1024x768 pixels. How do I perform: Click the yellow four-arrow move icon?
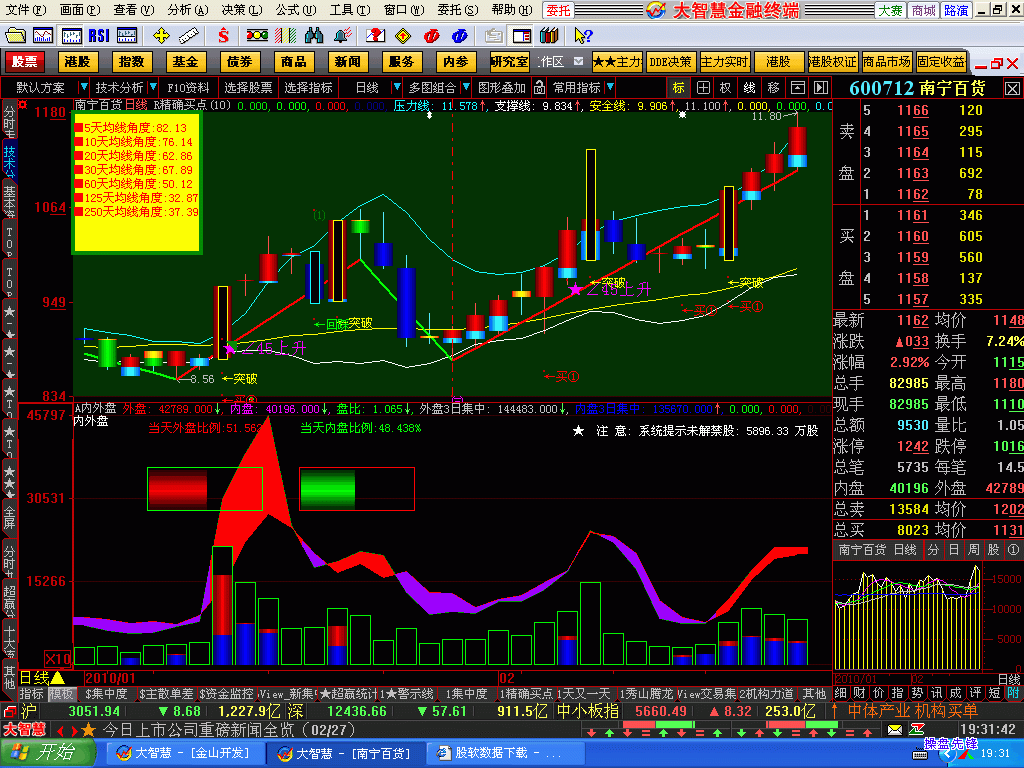(x=161, y=35)
